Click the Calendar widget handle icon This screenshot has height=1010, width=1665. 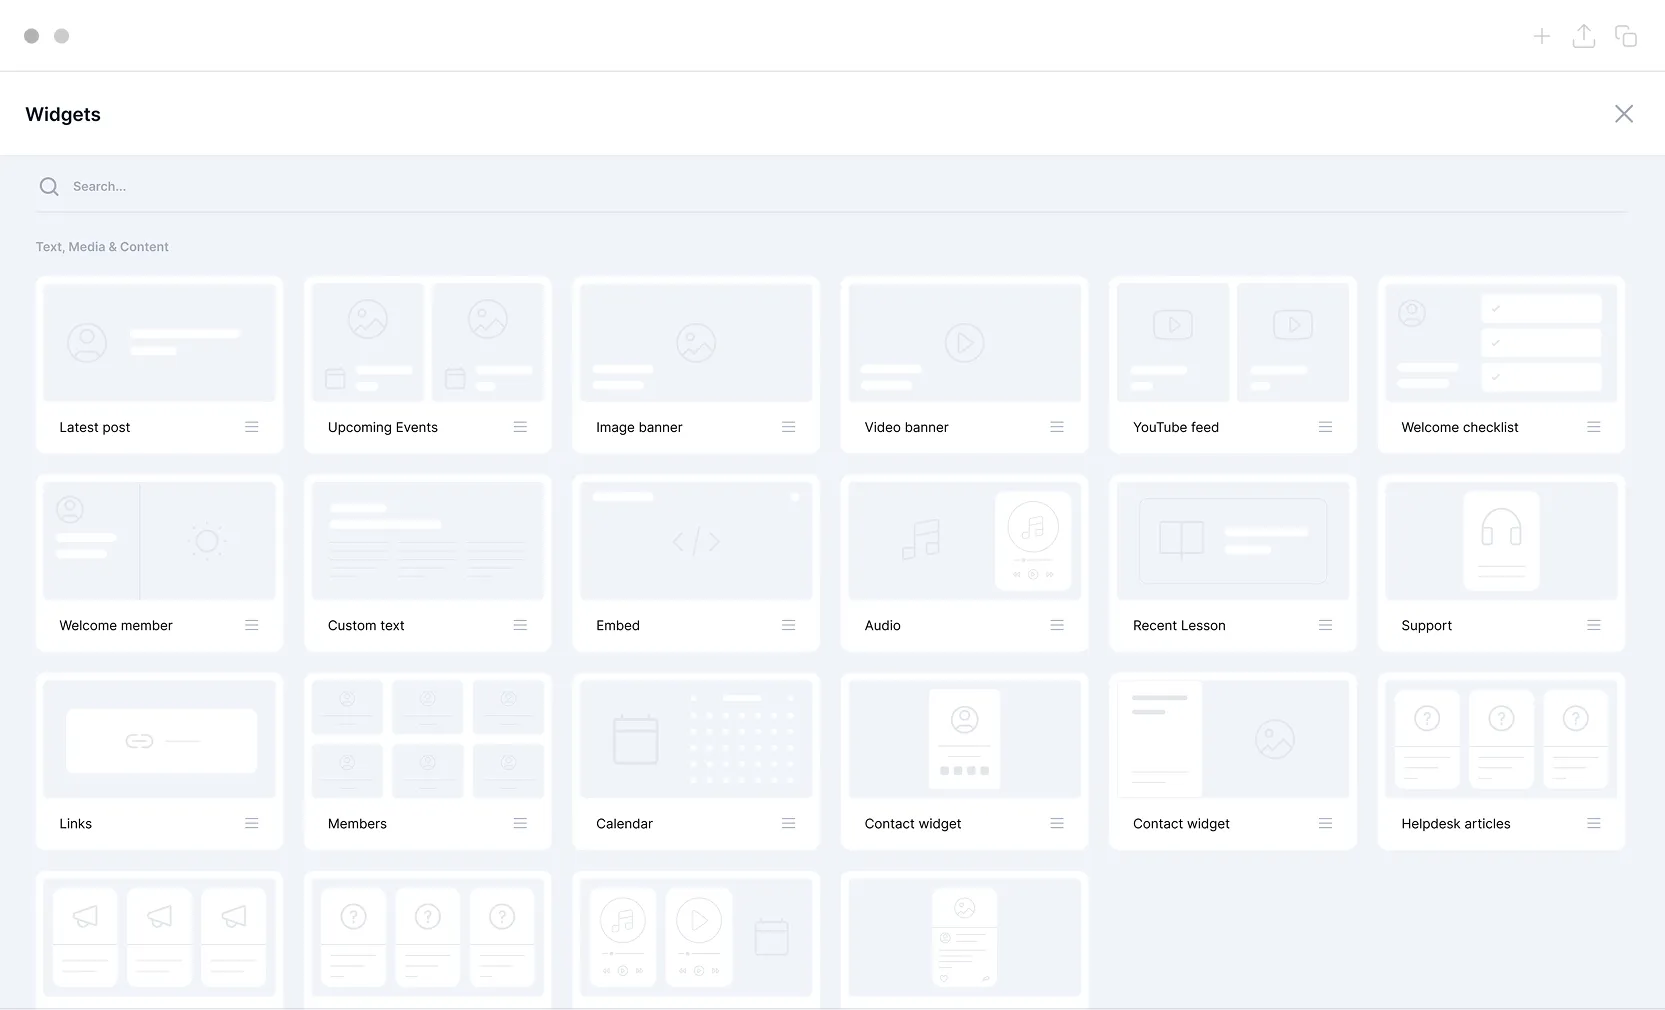(788, 824)
